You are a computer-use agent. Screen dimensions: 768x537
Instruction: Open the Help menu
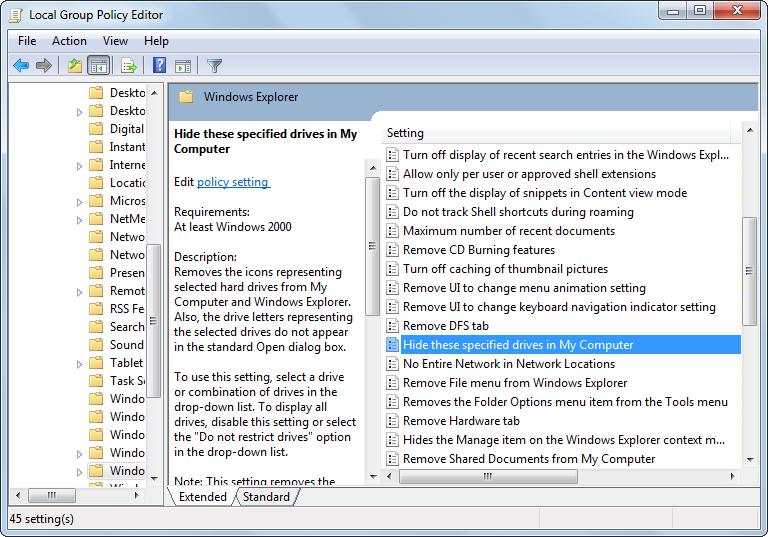tap(156, 41)
